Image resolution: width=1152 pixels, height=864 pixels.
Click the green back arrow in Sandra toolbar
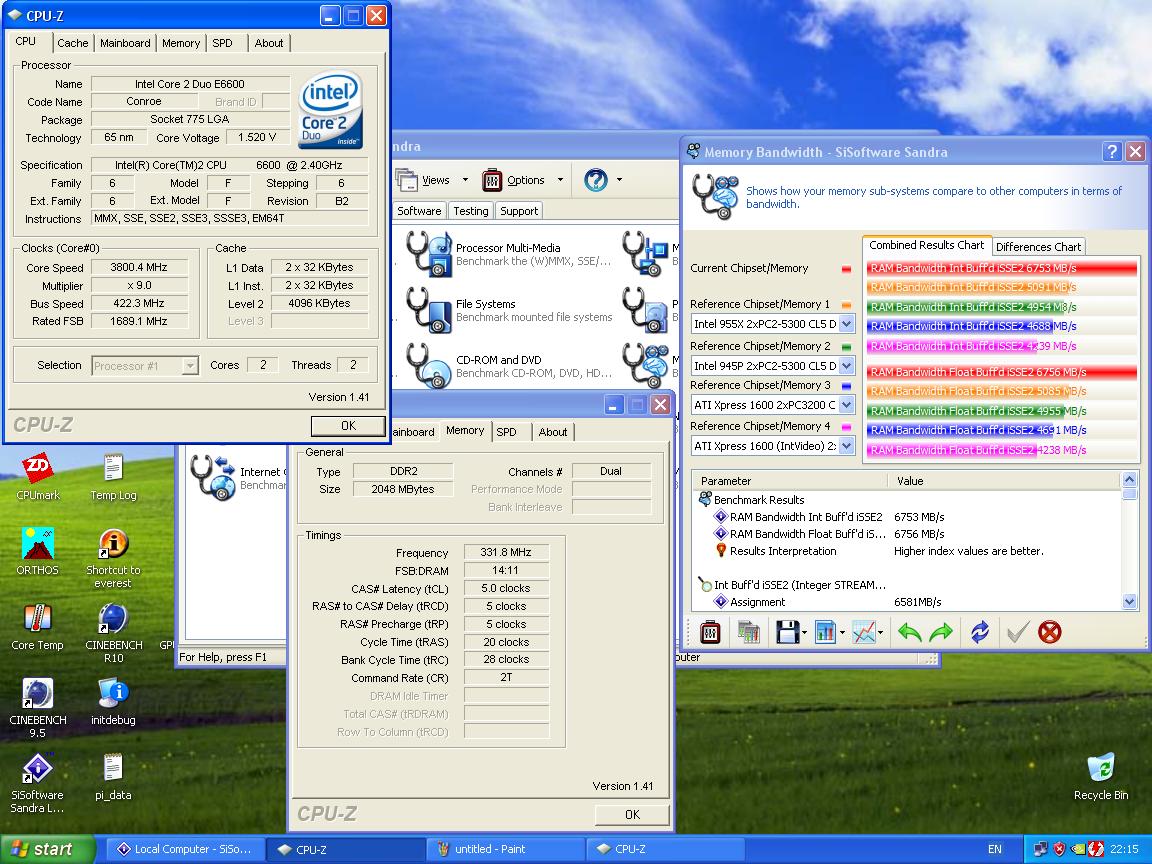tap(909, 632)
